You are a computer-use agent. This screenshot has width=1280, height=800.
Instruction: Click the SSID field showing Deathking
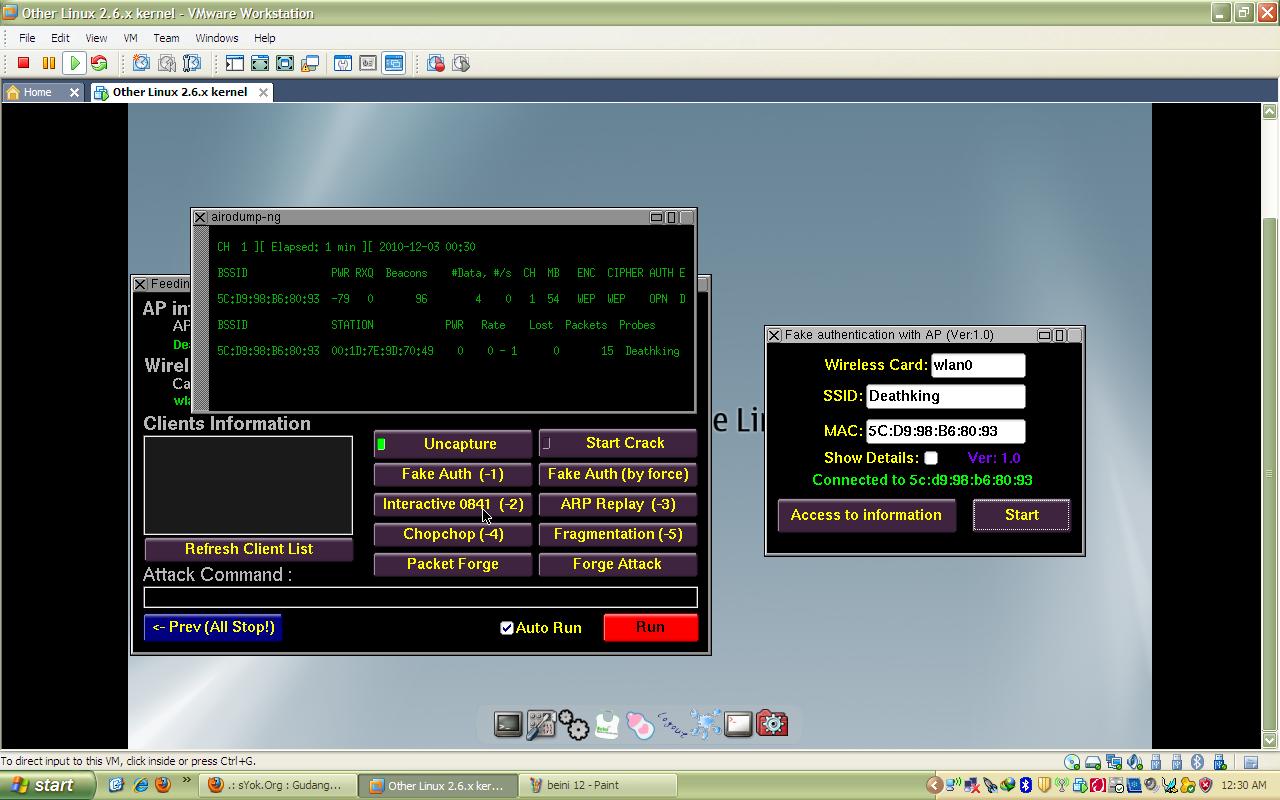(x=945, y=396)
